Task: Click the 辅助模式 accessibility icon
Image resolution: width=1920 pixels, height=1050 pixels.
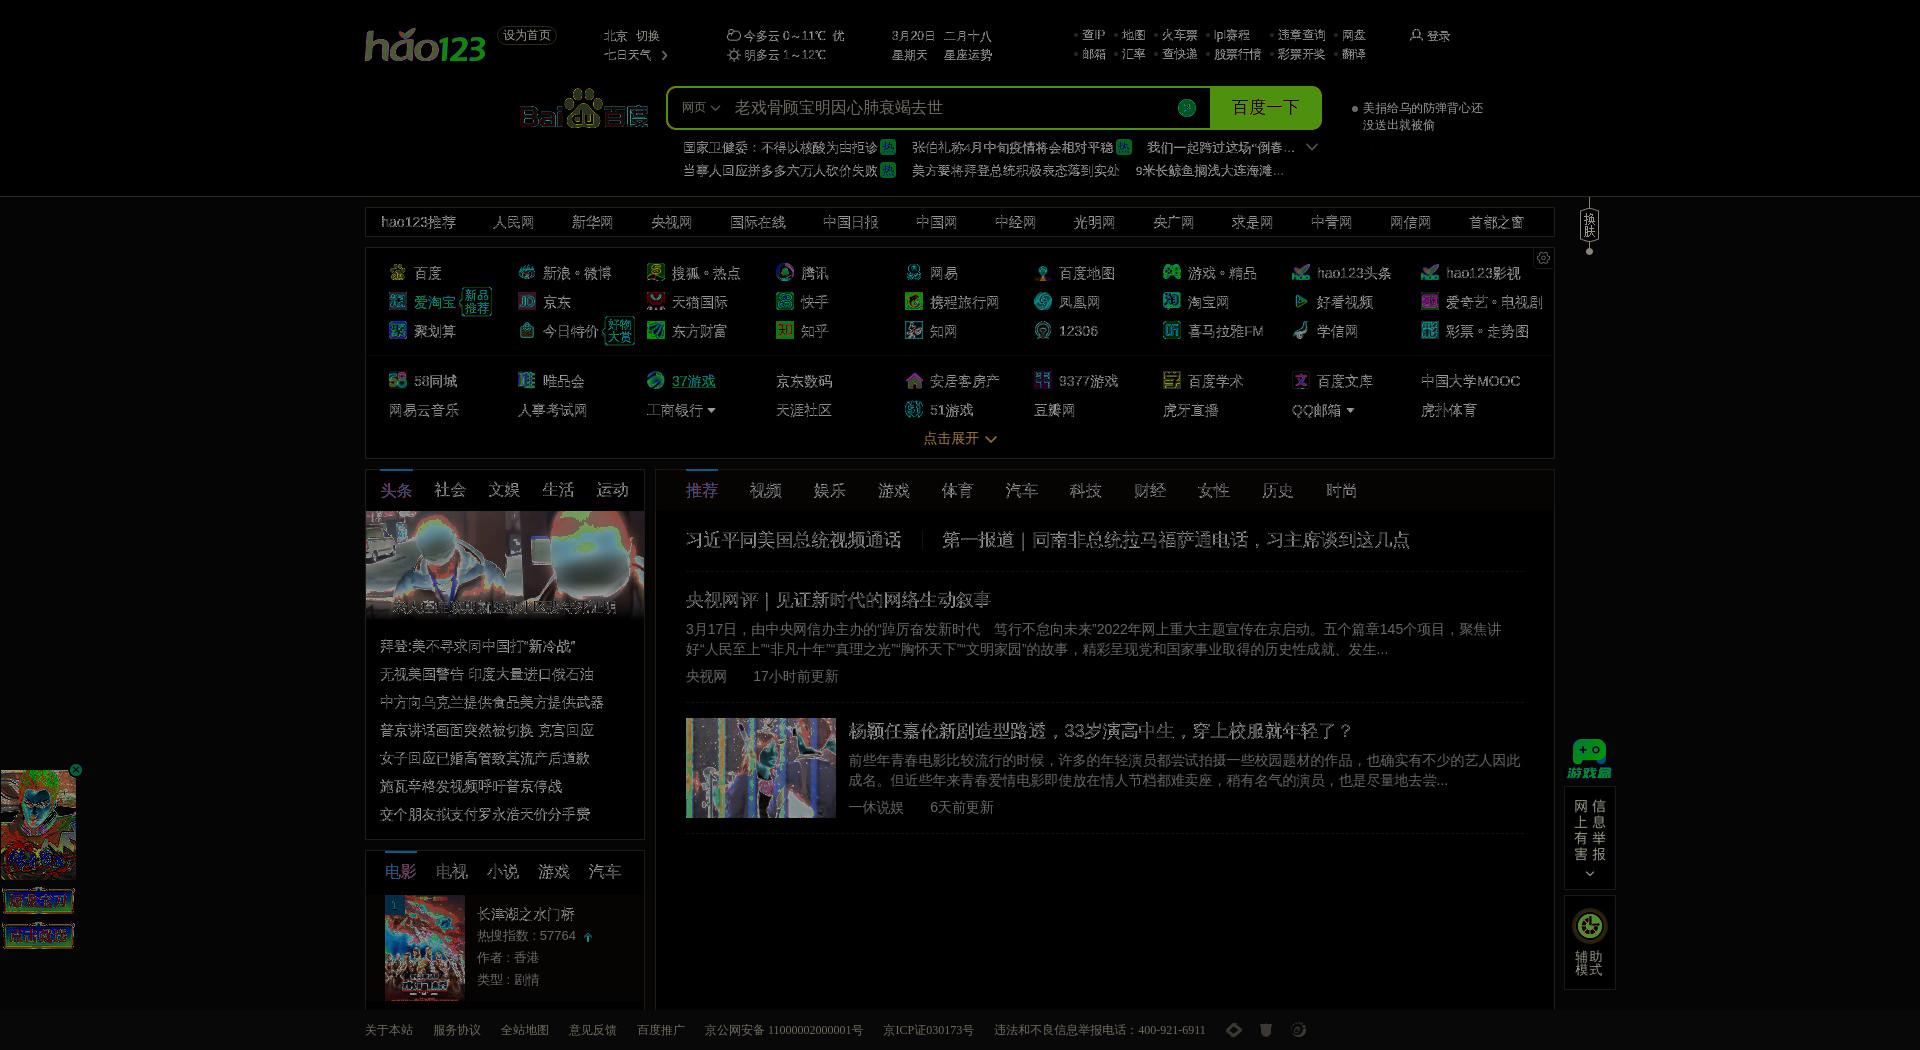Action: pyautogui.click(x=1589, y=925)
